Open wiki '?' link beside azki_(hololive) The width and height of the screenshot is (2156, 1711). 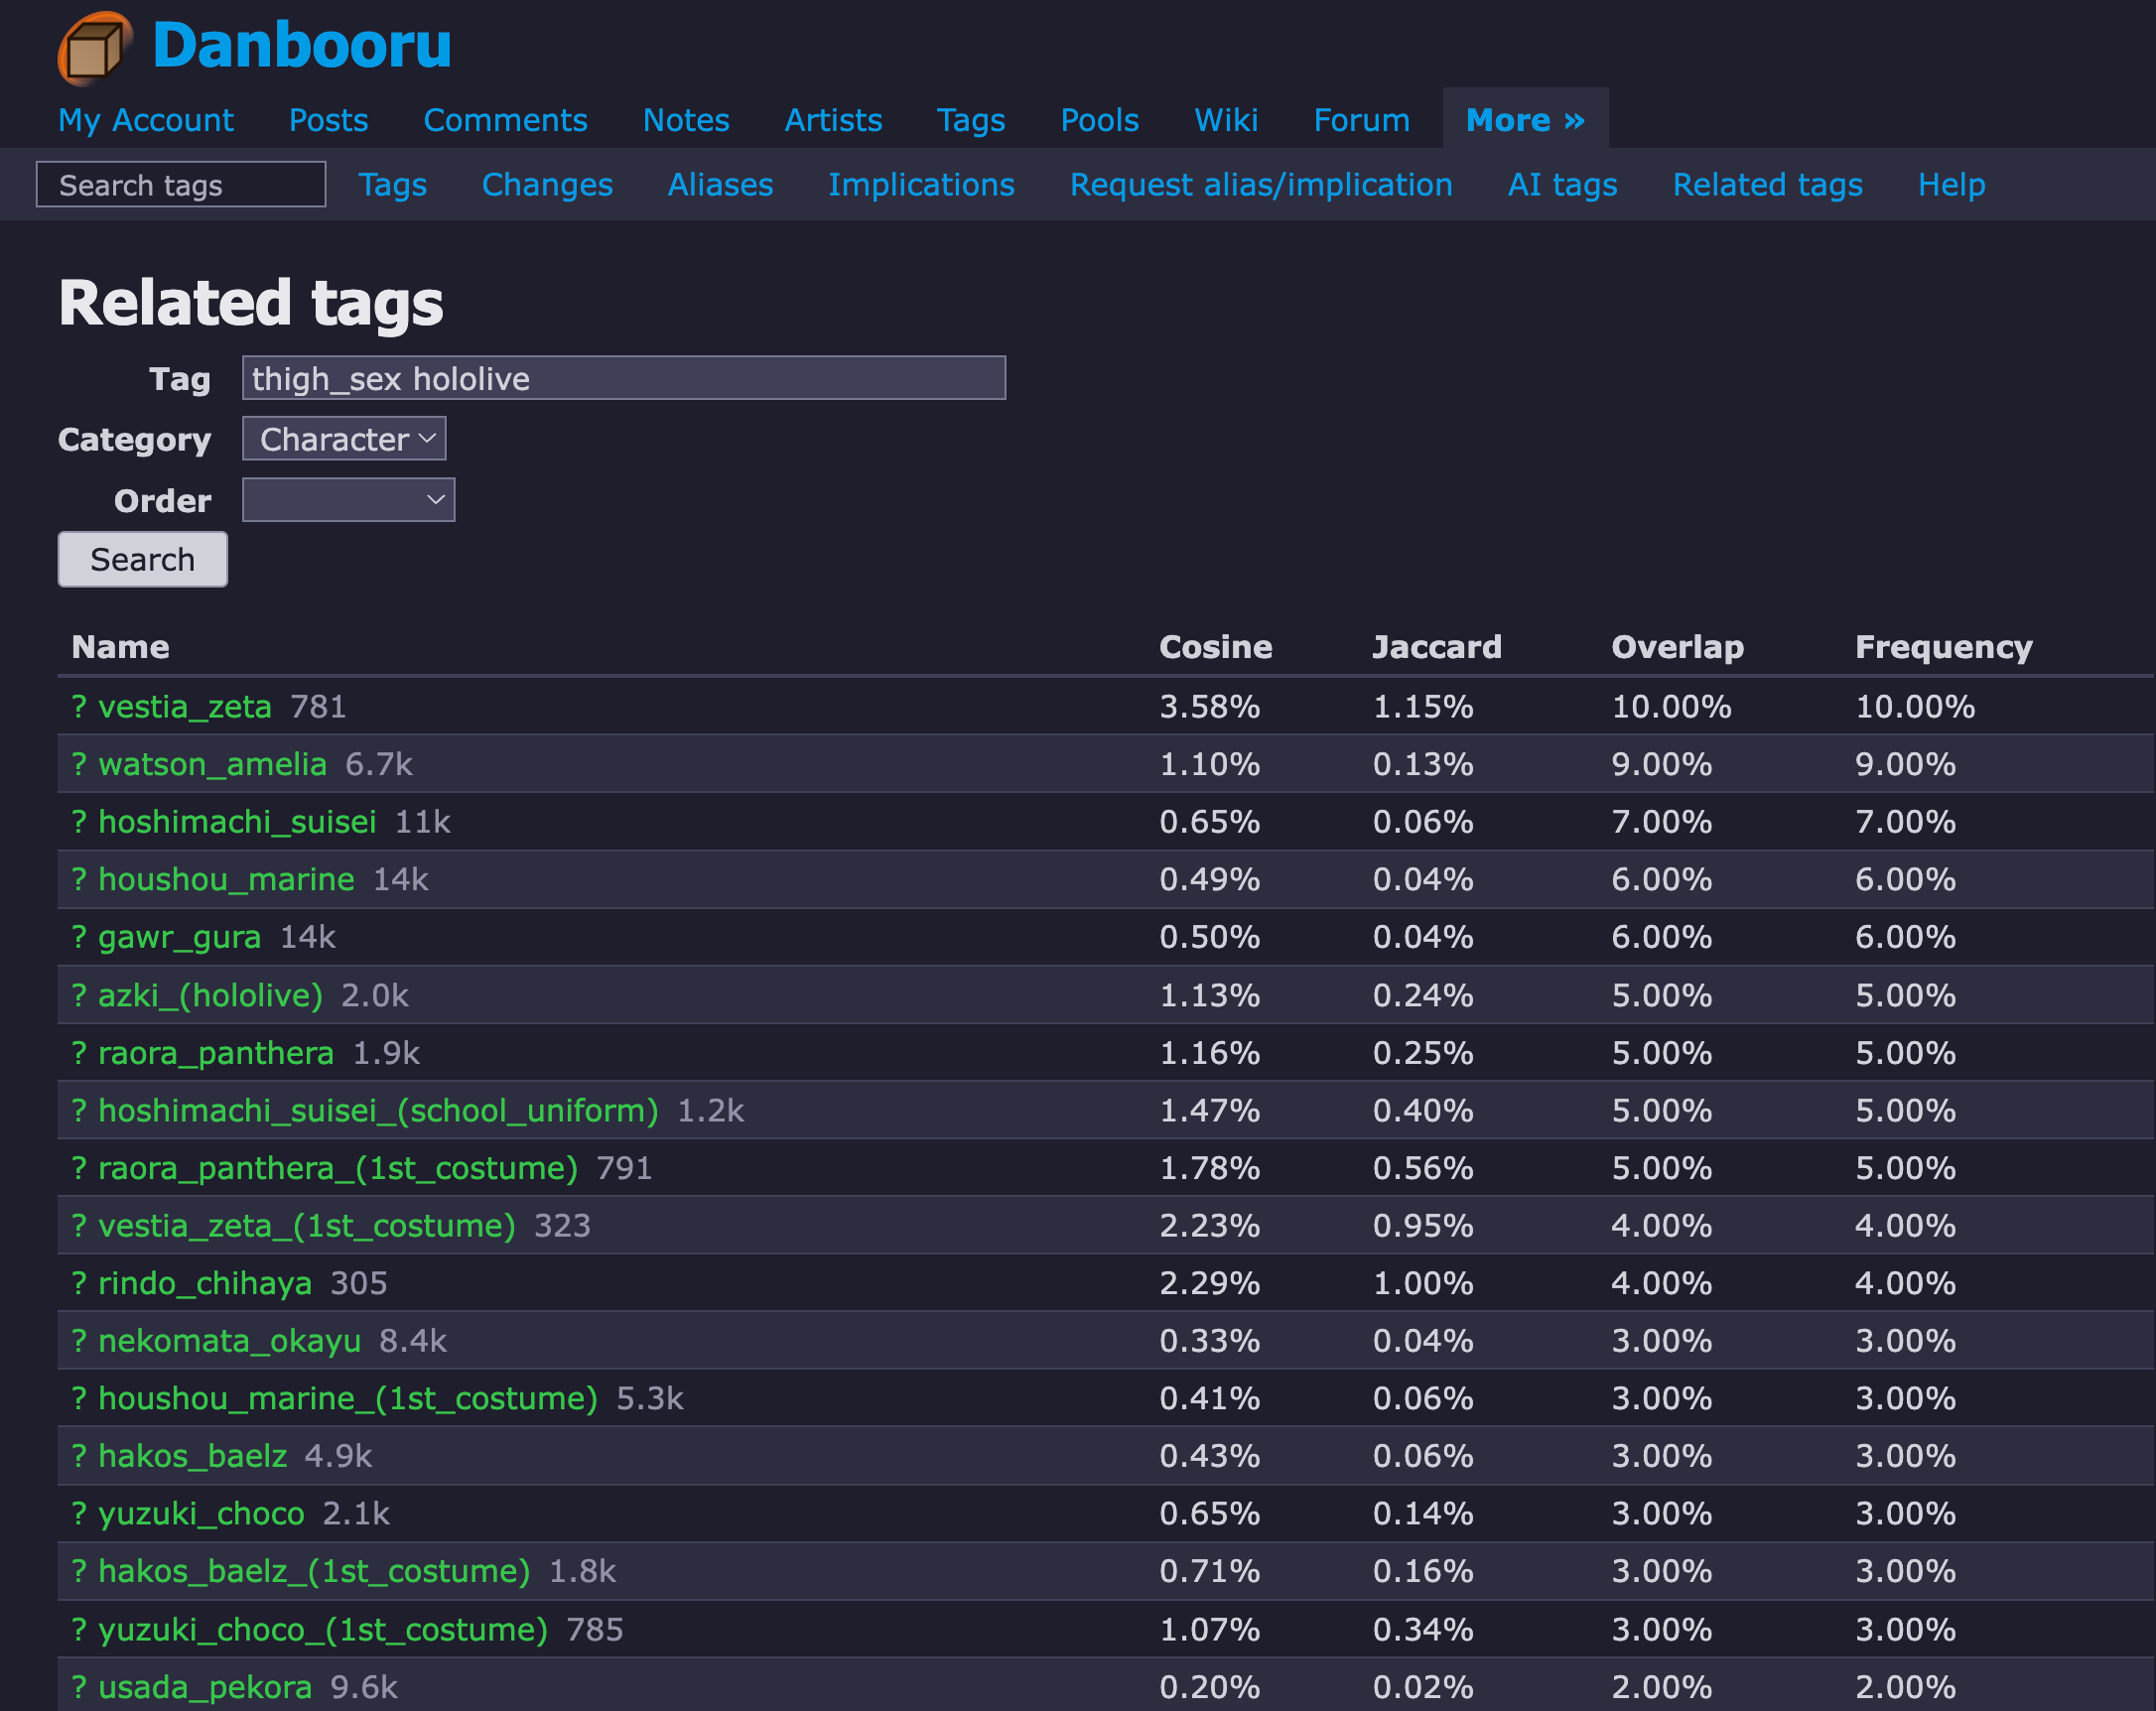(x=80, y=996)
